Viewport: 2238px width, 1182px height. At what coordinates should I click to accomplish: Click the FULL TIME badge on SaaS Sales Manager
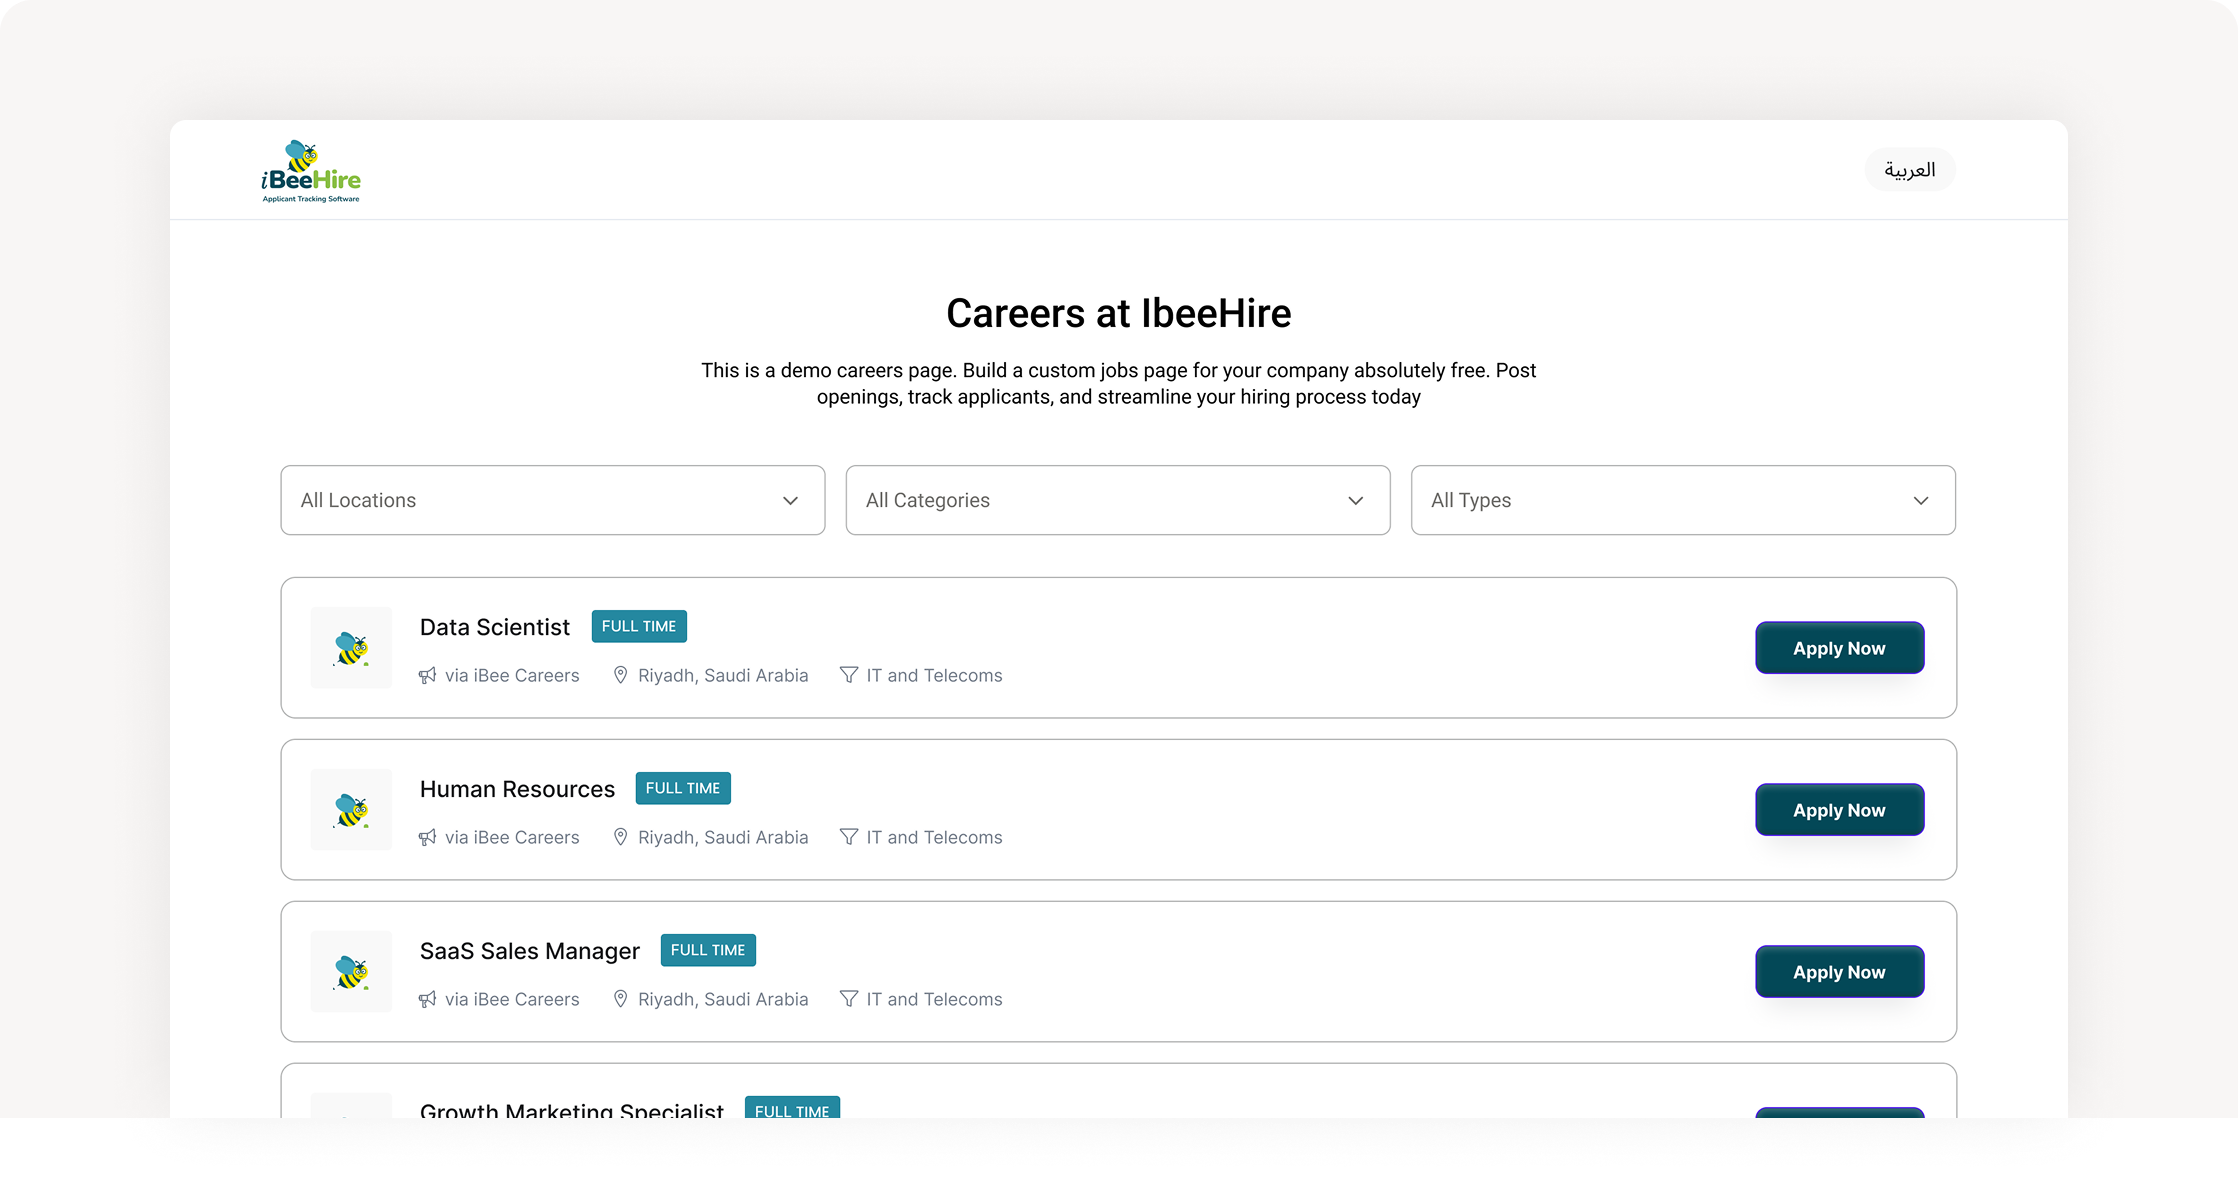coord(708,950)
